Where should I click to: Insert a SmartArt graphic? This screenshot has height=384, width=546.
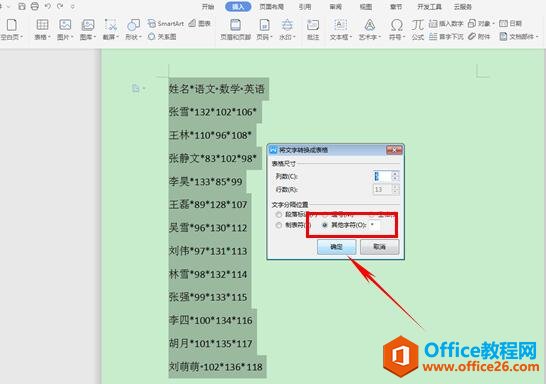pos(166,24)
